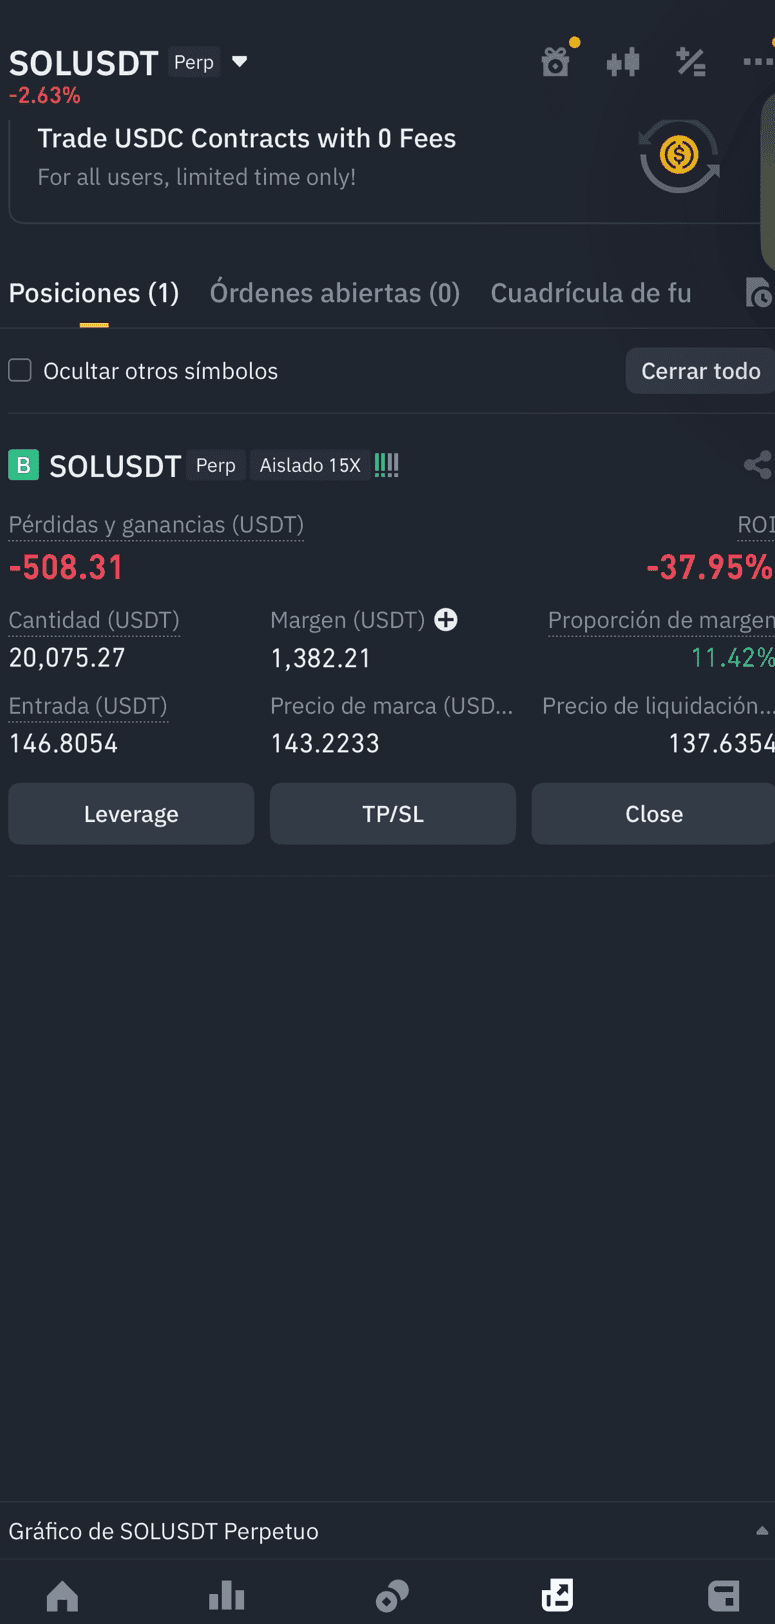Open the three-dot more options menu
The width and height of the screenshot is (775, 1624).
pos(758,62)
